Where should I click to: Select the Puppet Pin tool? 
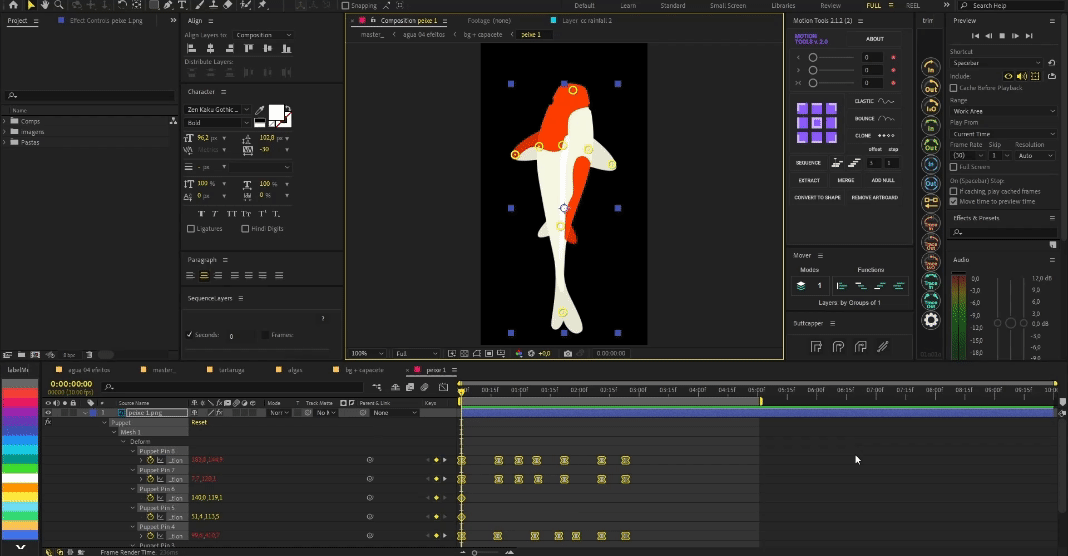259,5
